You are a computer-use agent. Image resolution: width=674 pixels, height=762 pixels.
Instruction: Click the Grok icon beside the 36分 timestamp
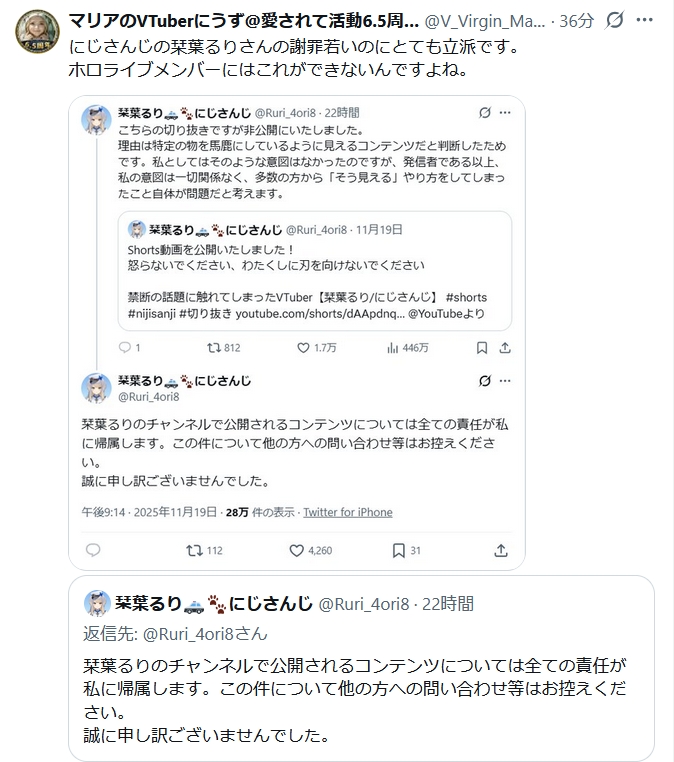[616, 20]
